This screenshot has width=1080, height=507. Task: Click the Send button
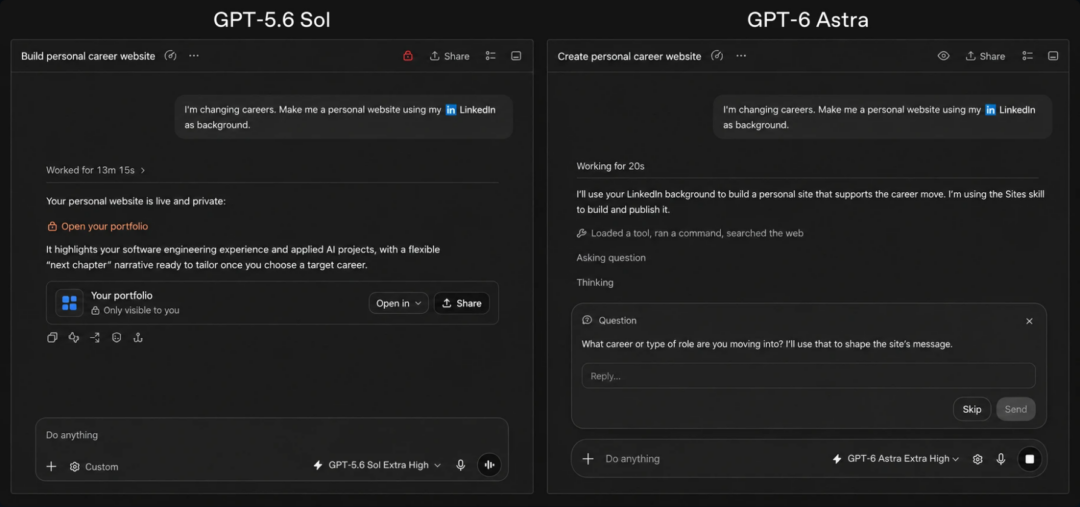click(x=1016, y=409)
